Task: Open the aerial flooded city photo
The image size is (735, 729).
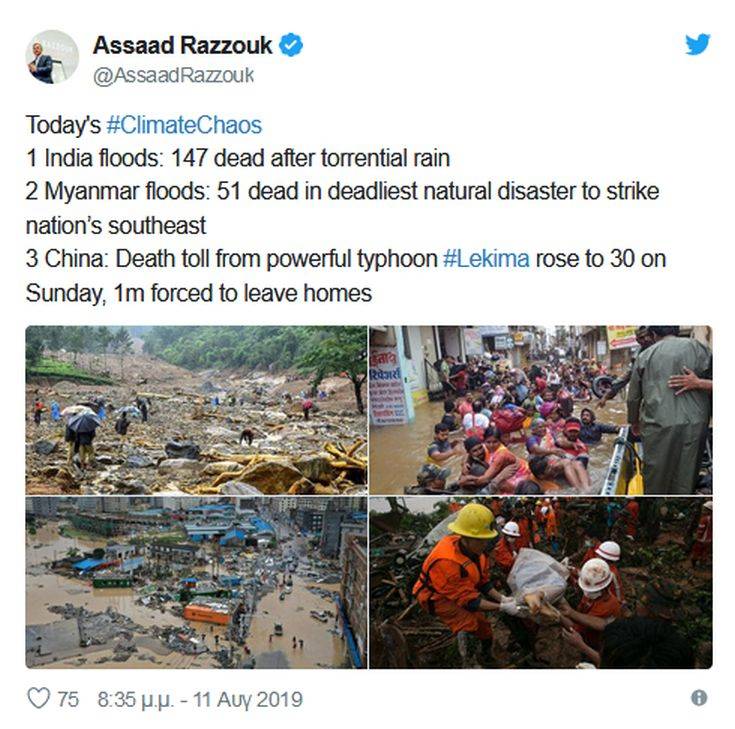Action: coord(196,583)
